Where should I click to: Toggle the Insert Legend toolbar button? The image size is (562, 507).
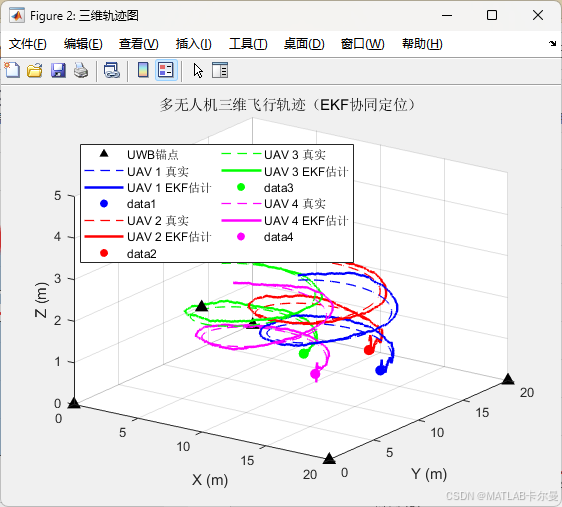click(x=166, y=70)
